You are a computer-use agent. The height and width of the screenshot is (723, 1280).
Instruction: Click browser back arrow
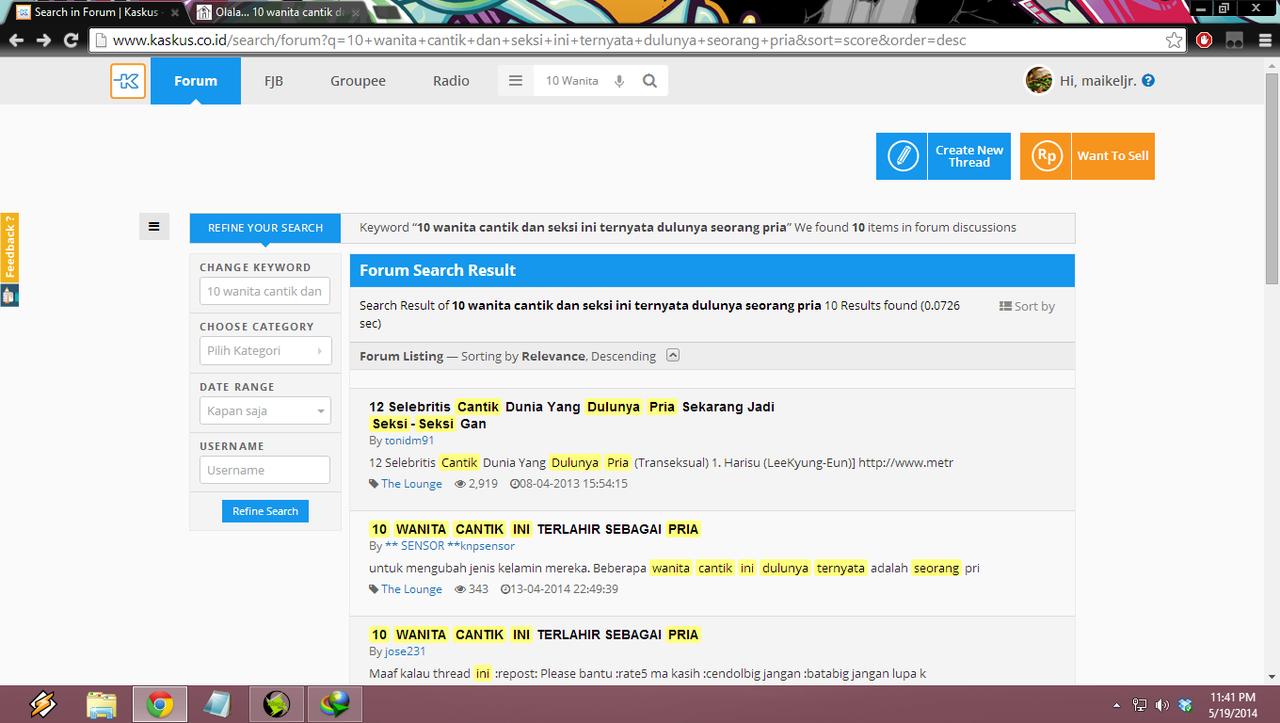[17, 40]
